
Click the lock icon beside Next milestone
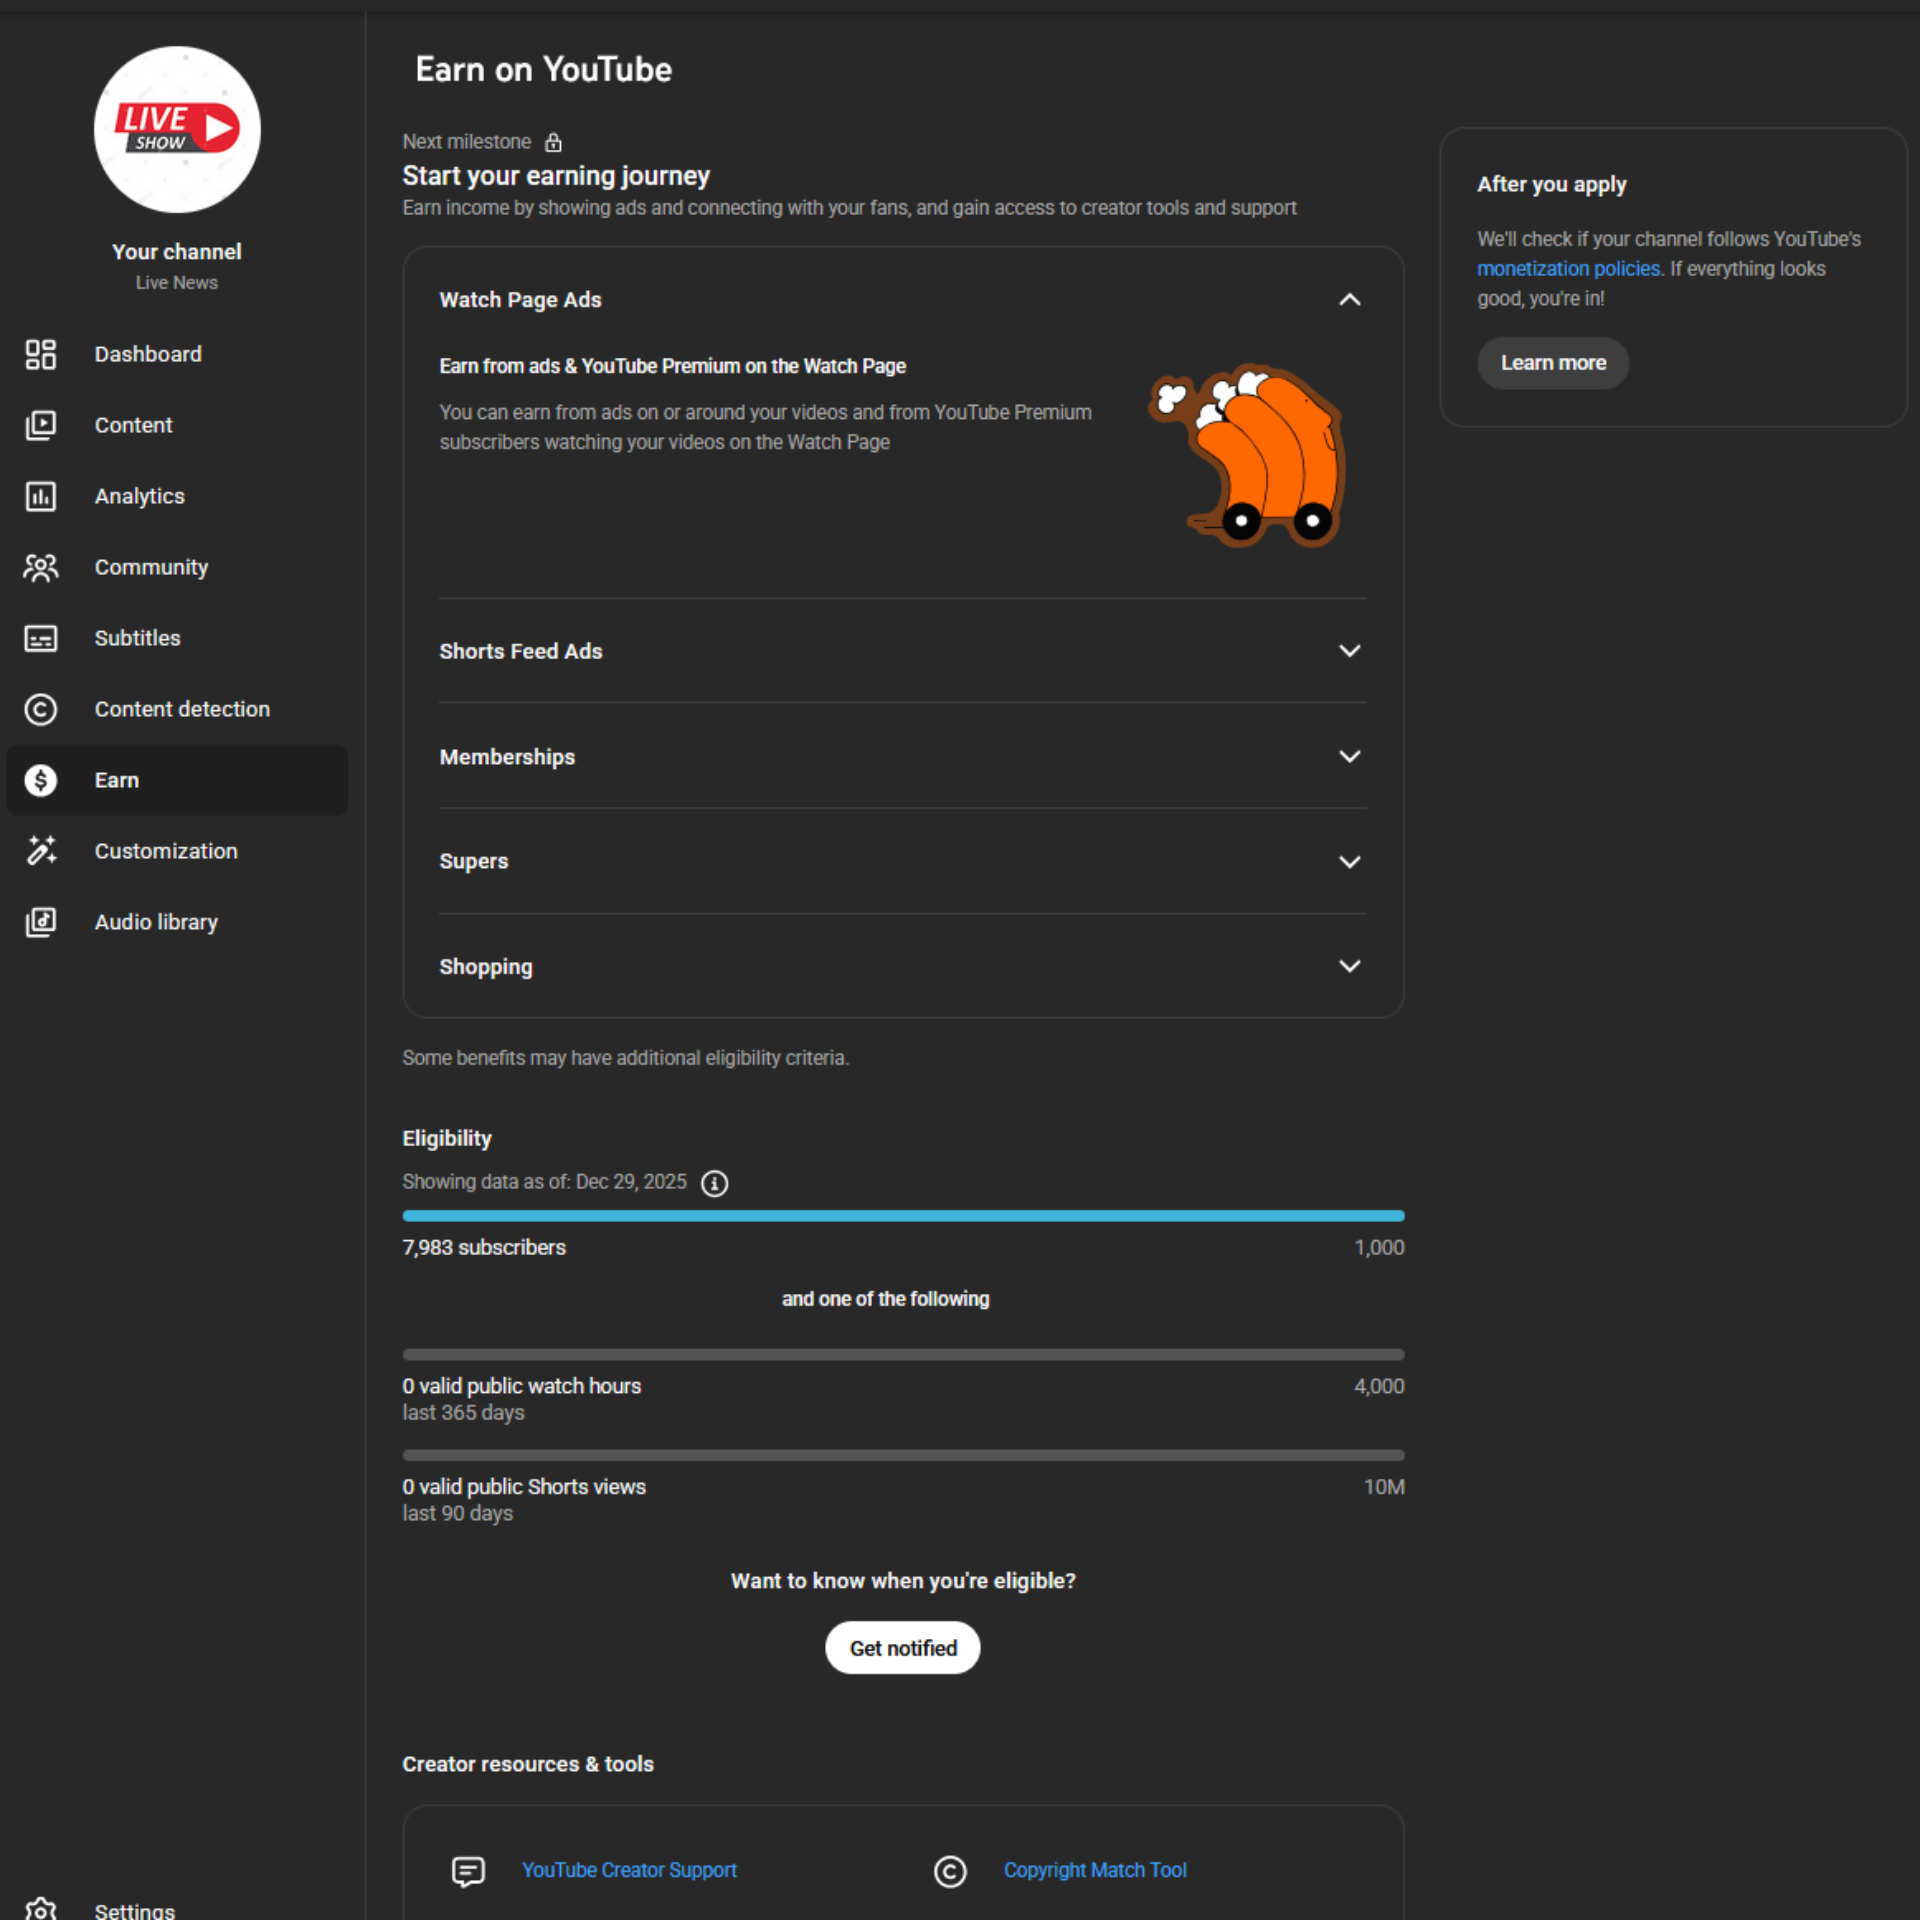[x=553, y=142]
